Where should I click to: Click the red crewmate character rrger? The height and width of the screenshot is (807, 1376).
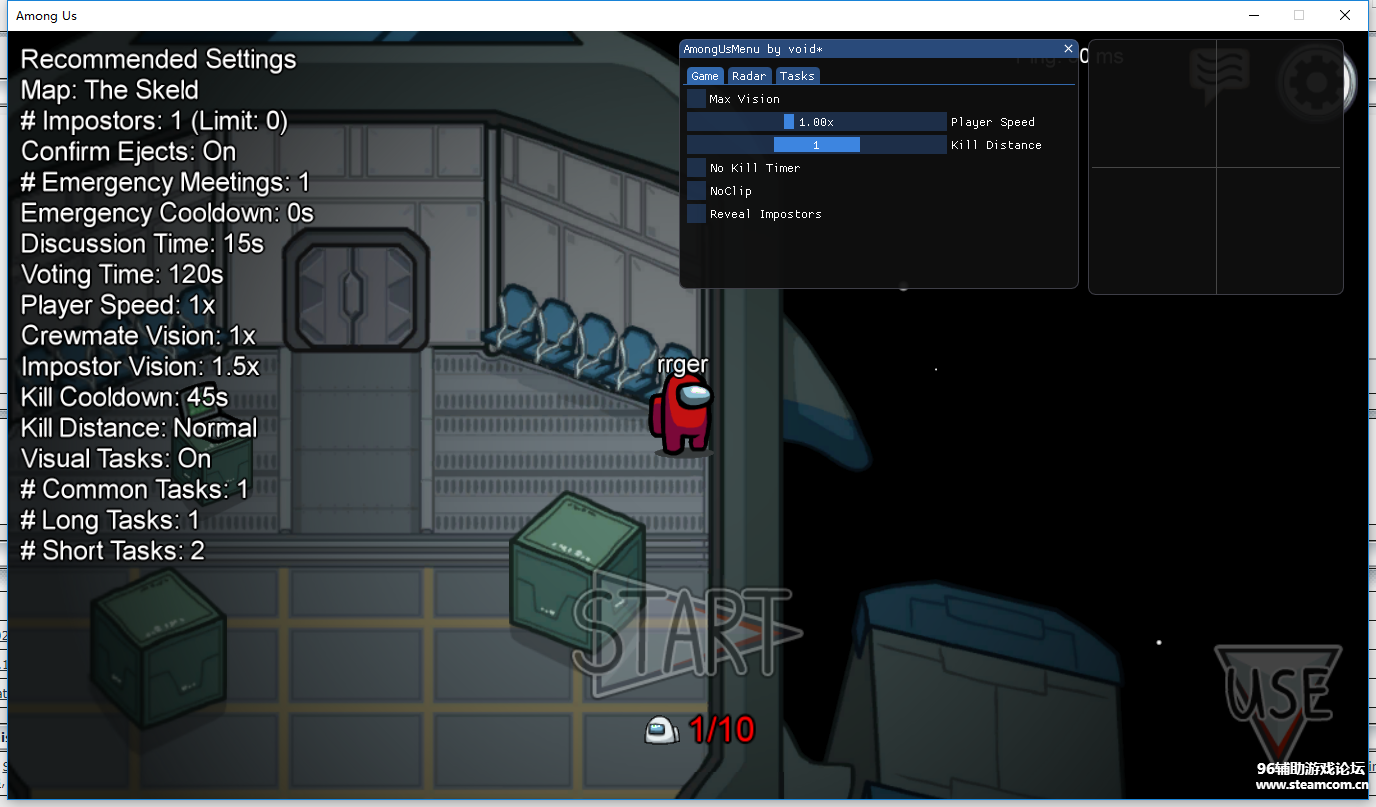(683, 413)
